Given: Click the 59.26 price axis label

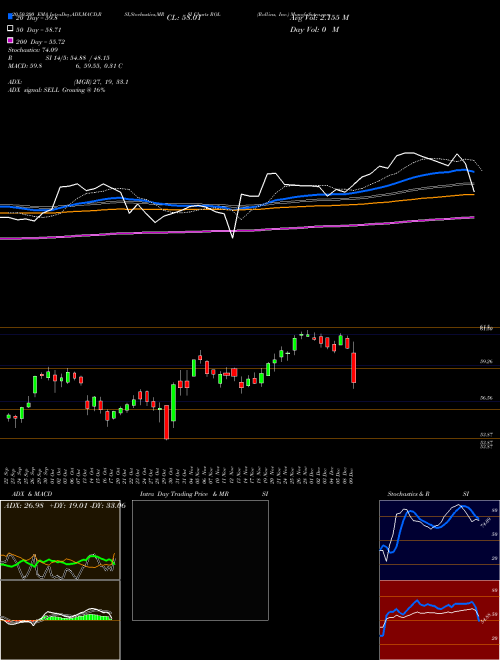Looking at the screenshot, I should [x=486, y=361].
